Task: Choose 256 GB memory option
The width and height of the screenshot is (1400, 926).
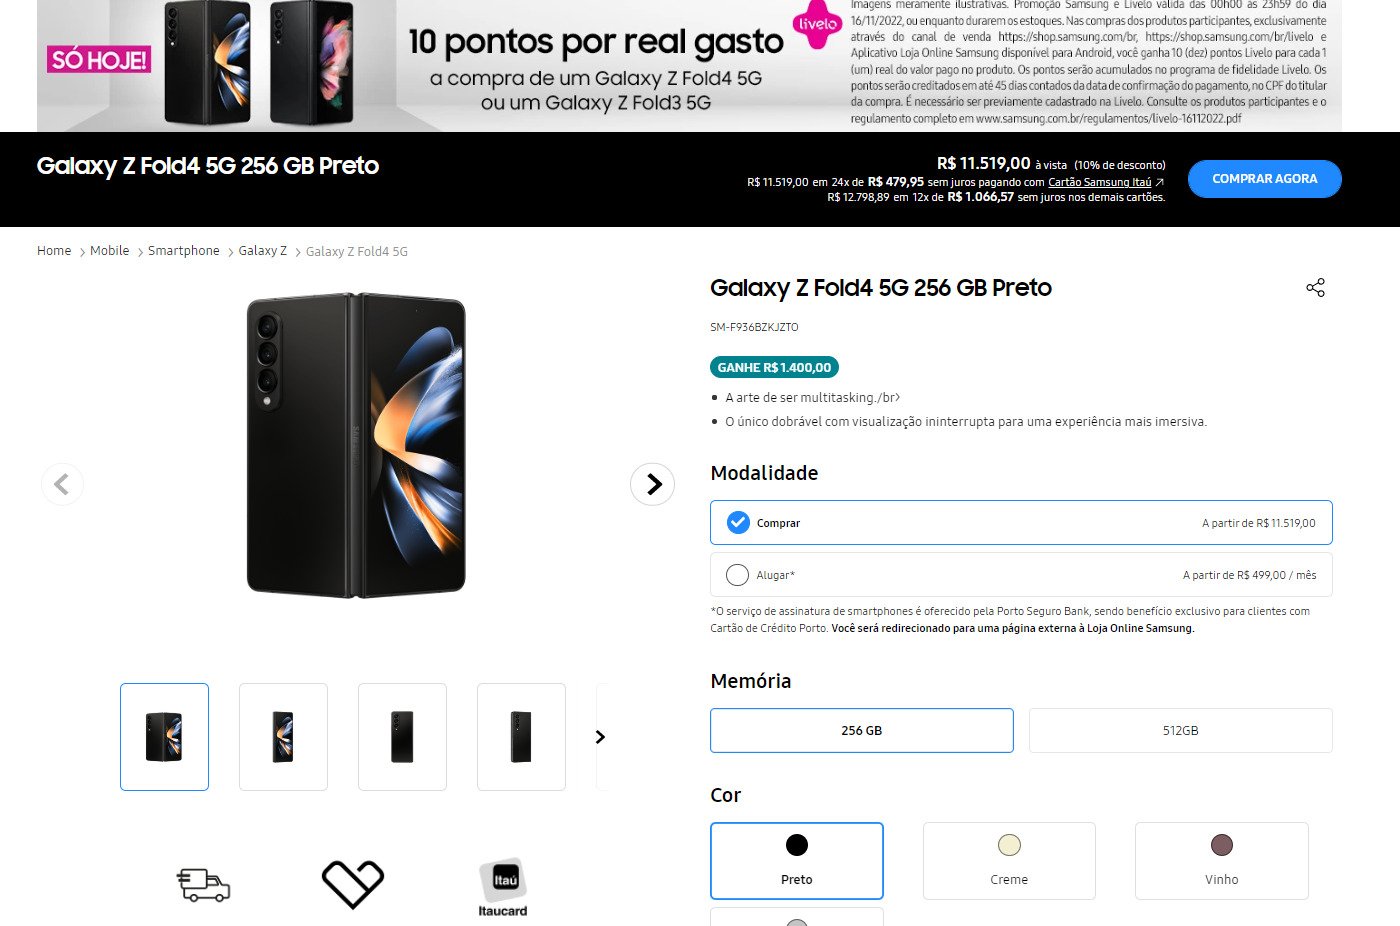Action: 861,731
